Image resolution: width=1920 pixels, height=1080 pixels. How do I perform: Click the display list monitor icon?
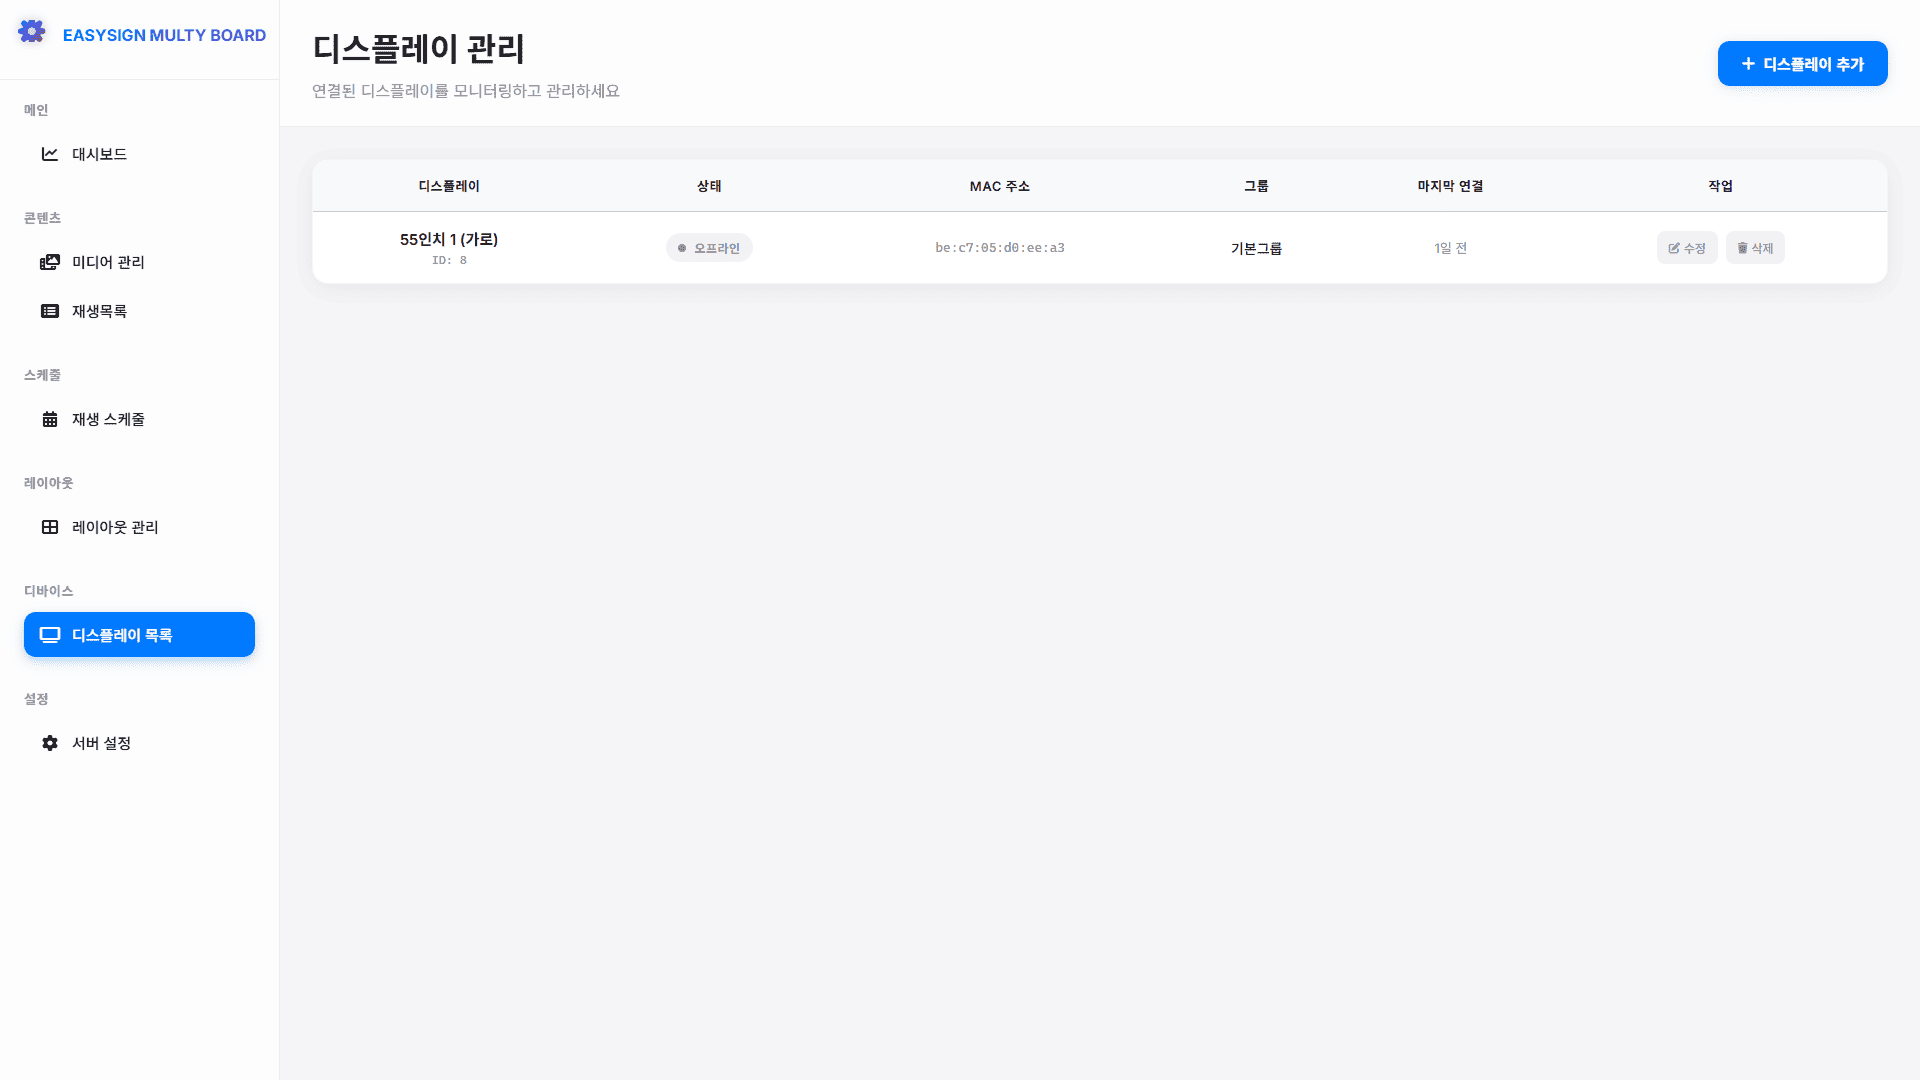(50, 635)
